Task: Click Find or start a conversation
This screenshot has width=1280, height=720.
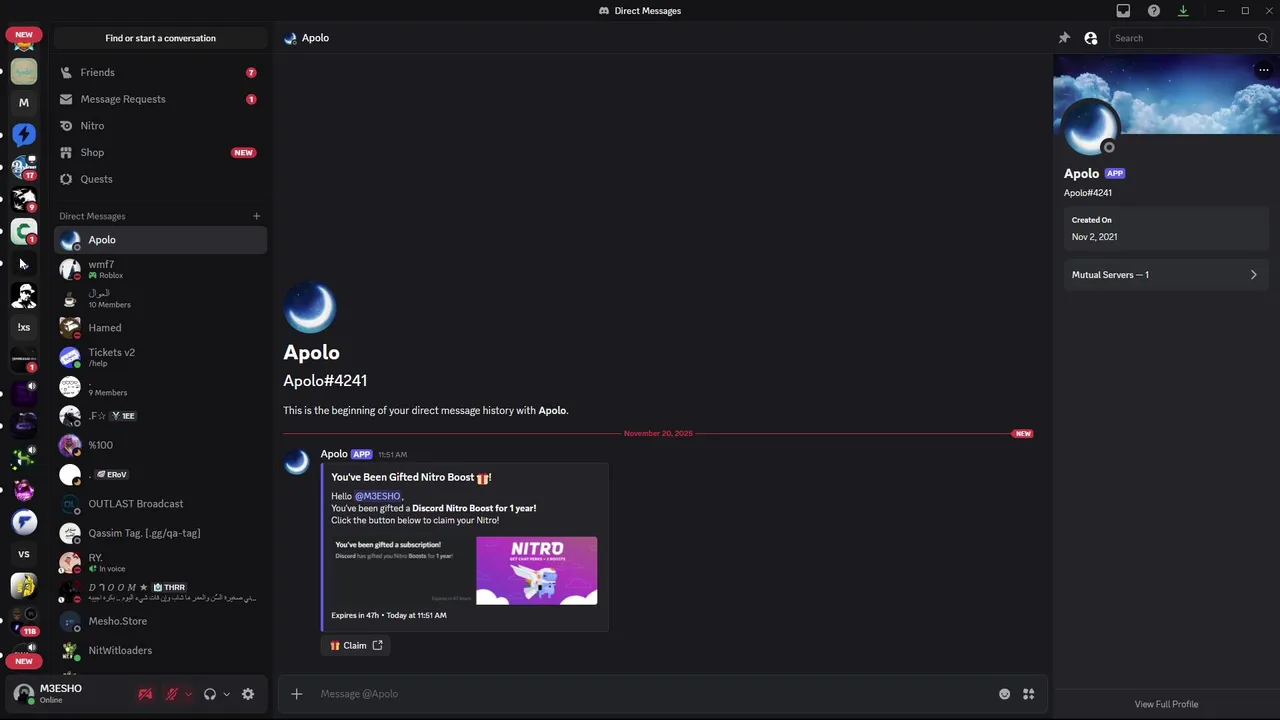Action: (x=160, y=38)
